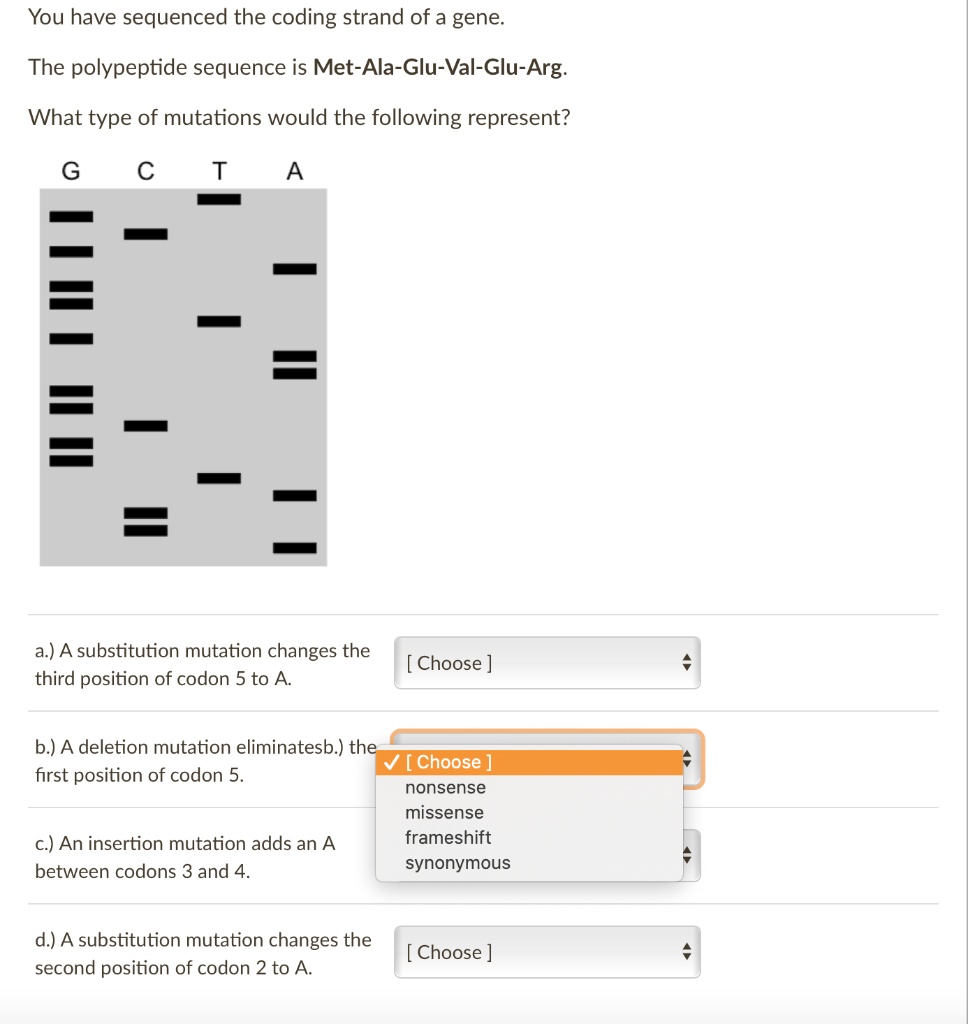
Task: Click the stepper arrows on question d dropdown
Action: coord(687,951)
